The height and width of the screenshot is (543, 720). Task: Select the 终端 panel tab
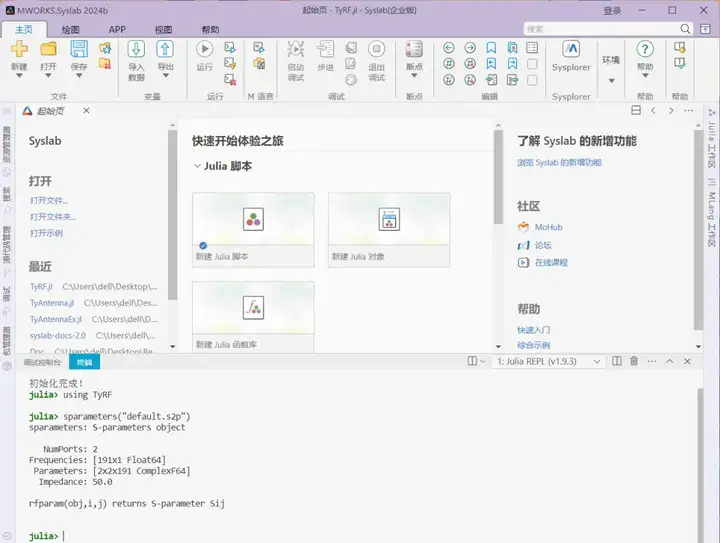[x=84, y=362]
